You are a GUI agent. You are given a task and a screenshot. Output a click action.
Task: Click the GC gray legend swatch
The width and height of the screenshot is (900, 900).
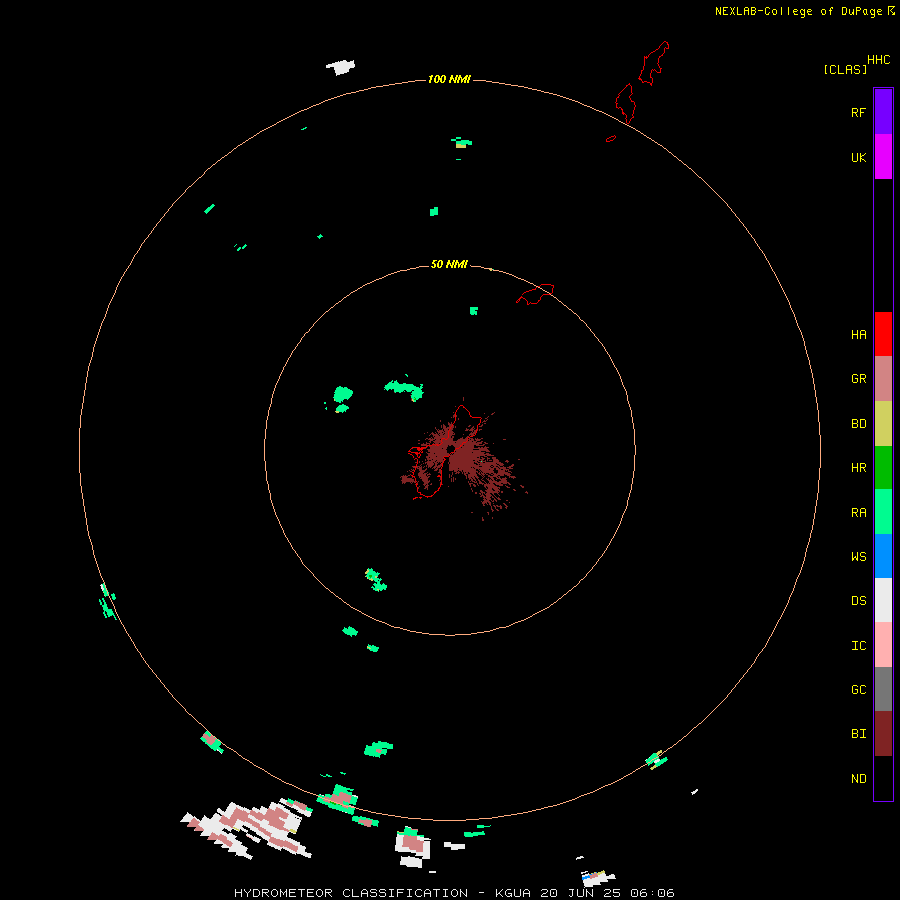coord(883,689)
